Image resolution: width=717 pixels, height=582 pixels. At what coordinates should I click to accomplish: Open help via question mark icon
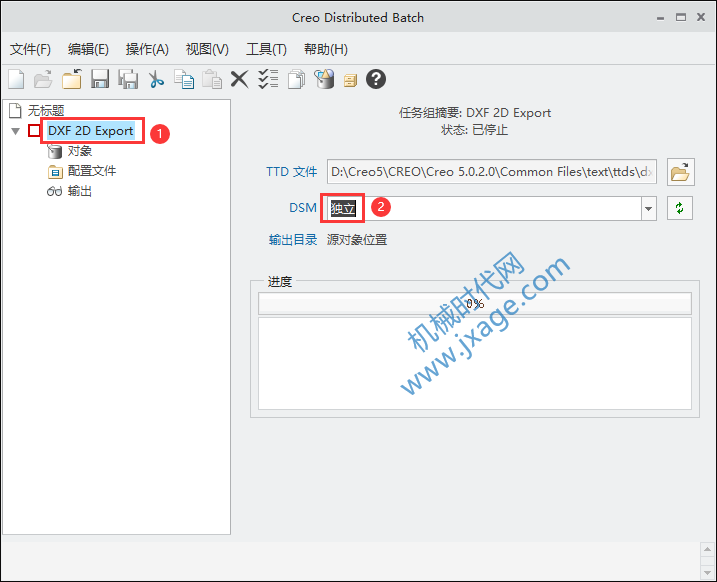[376, 79]
